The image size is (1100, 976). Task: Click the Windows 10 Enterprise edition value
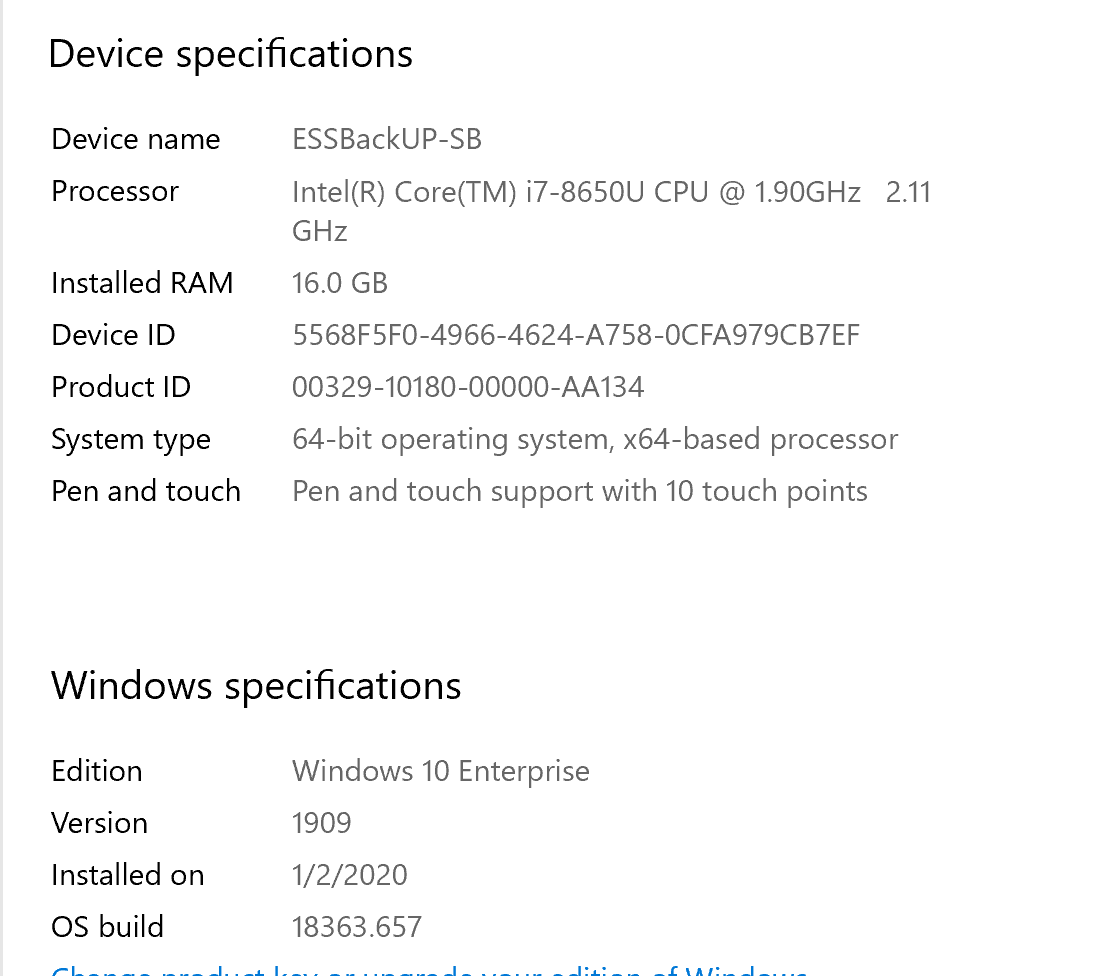click(440, 771)
